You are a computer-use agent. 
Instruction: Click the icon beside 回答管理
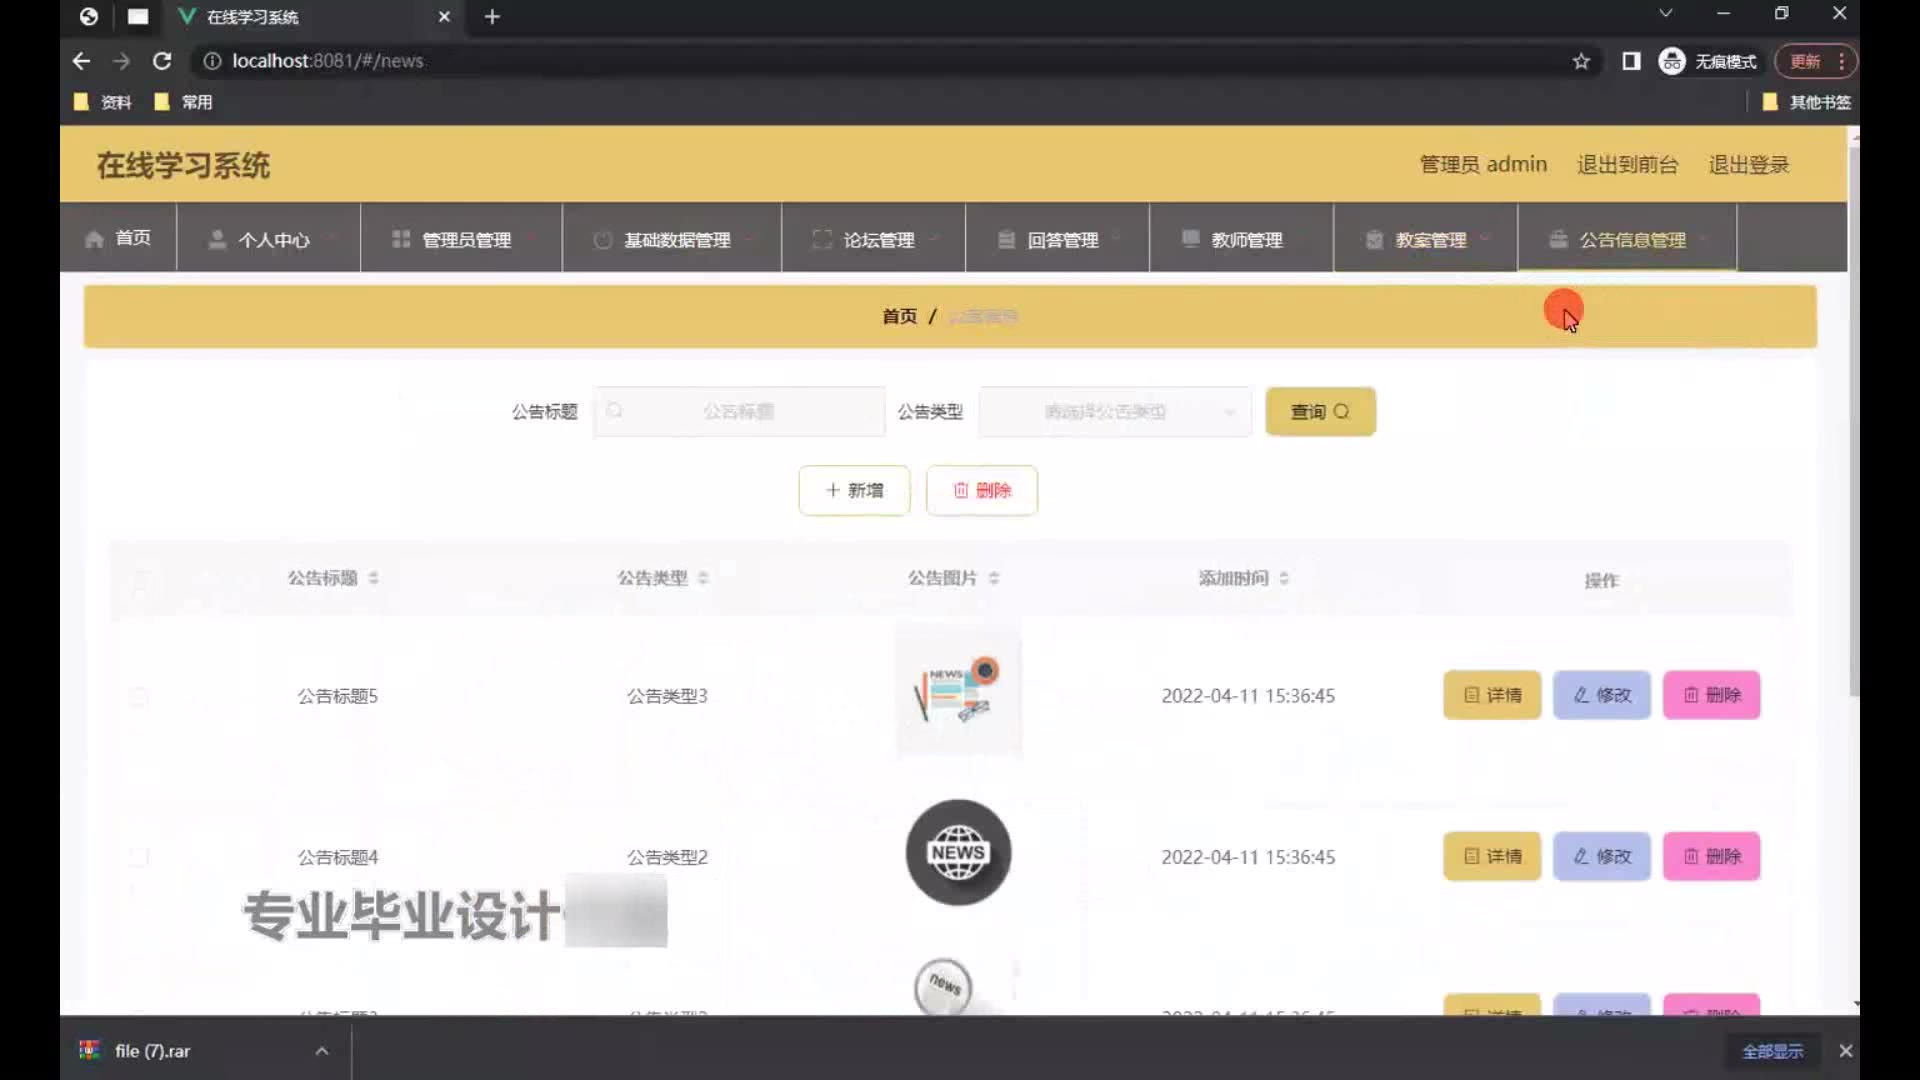1007,239
